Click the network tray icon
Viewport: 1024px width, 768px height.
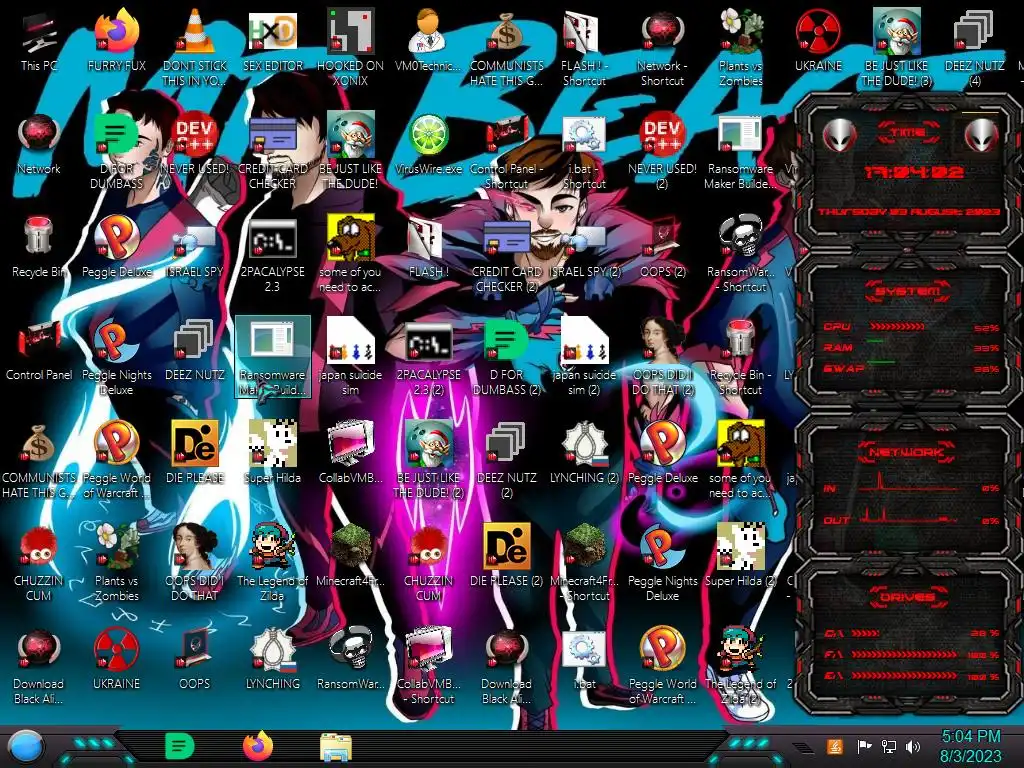point(888,746)
